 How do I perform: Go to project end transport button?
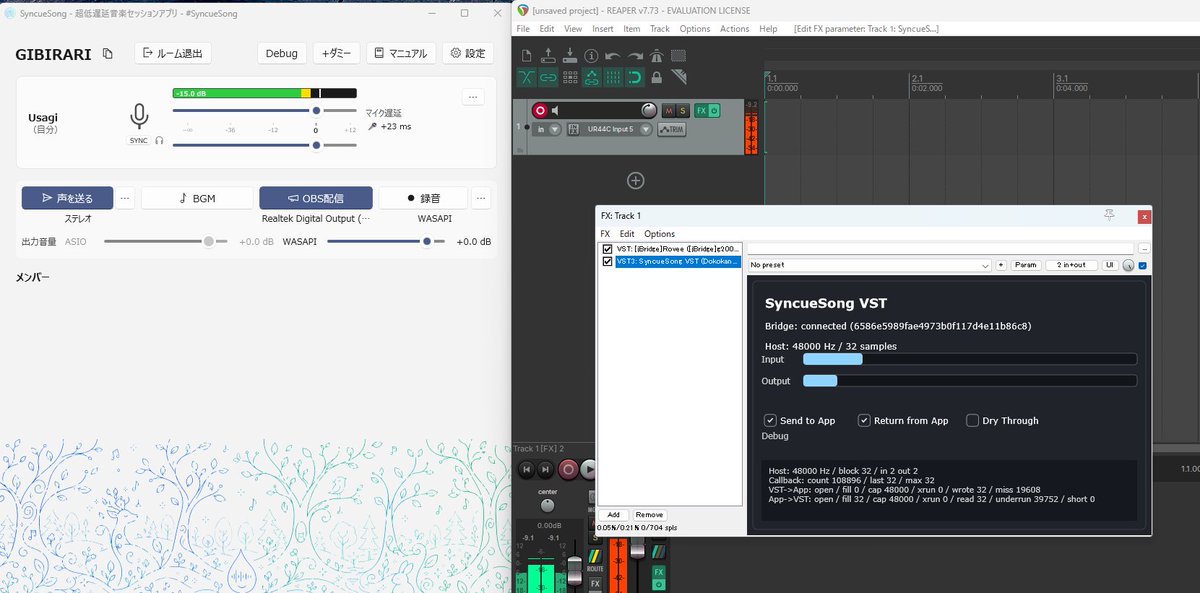coord(545,468)
